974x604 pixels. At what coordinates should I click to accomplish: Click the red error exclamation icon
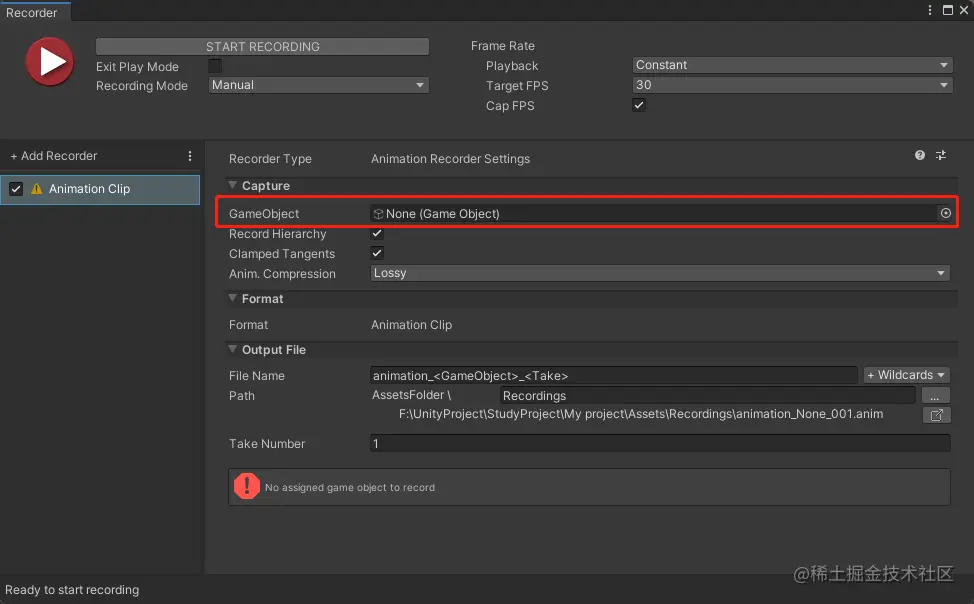coord(247,487)
